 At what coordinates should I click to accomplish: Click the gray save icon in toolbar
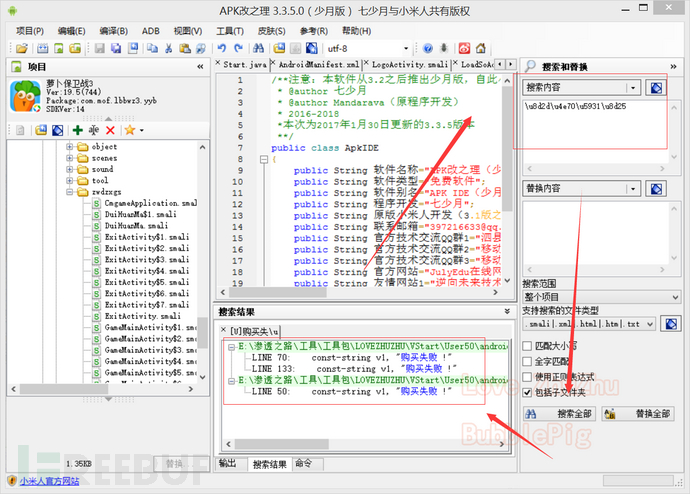tap(100, 48)
